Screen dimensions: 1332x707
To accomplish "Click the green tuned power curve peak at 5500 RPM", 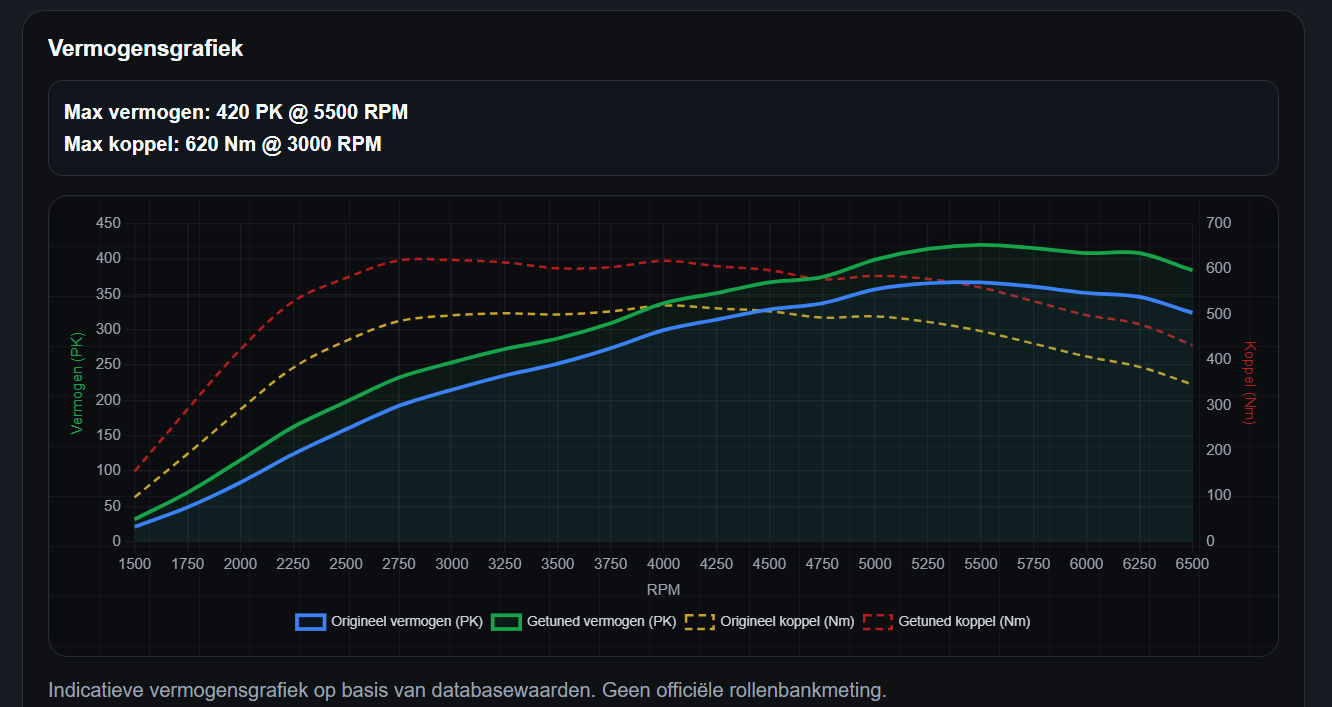I will pyautogui.click(x=981, y=244).
